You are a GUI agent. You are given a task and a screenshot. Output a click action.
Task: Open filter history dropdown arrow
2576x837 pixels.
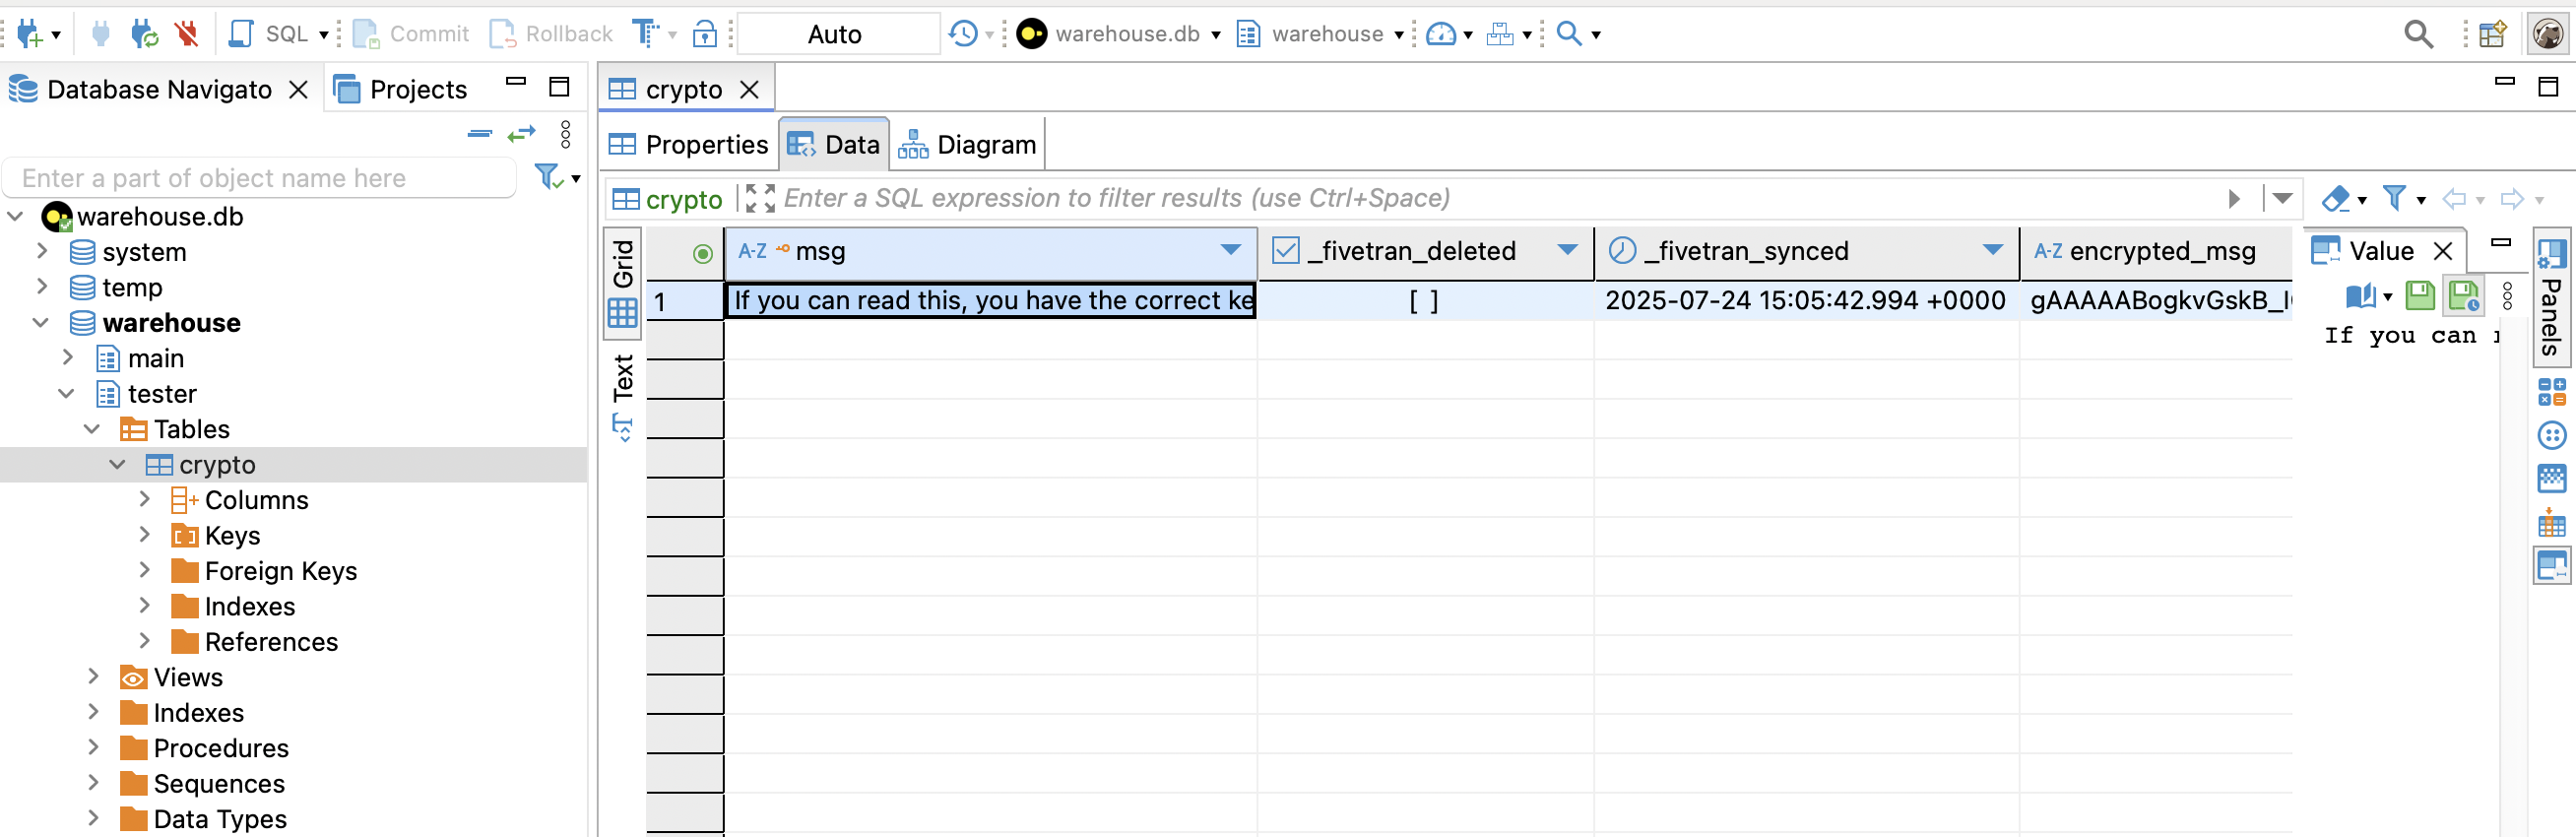(2283, 199)
